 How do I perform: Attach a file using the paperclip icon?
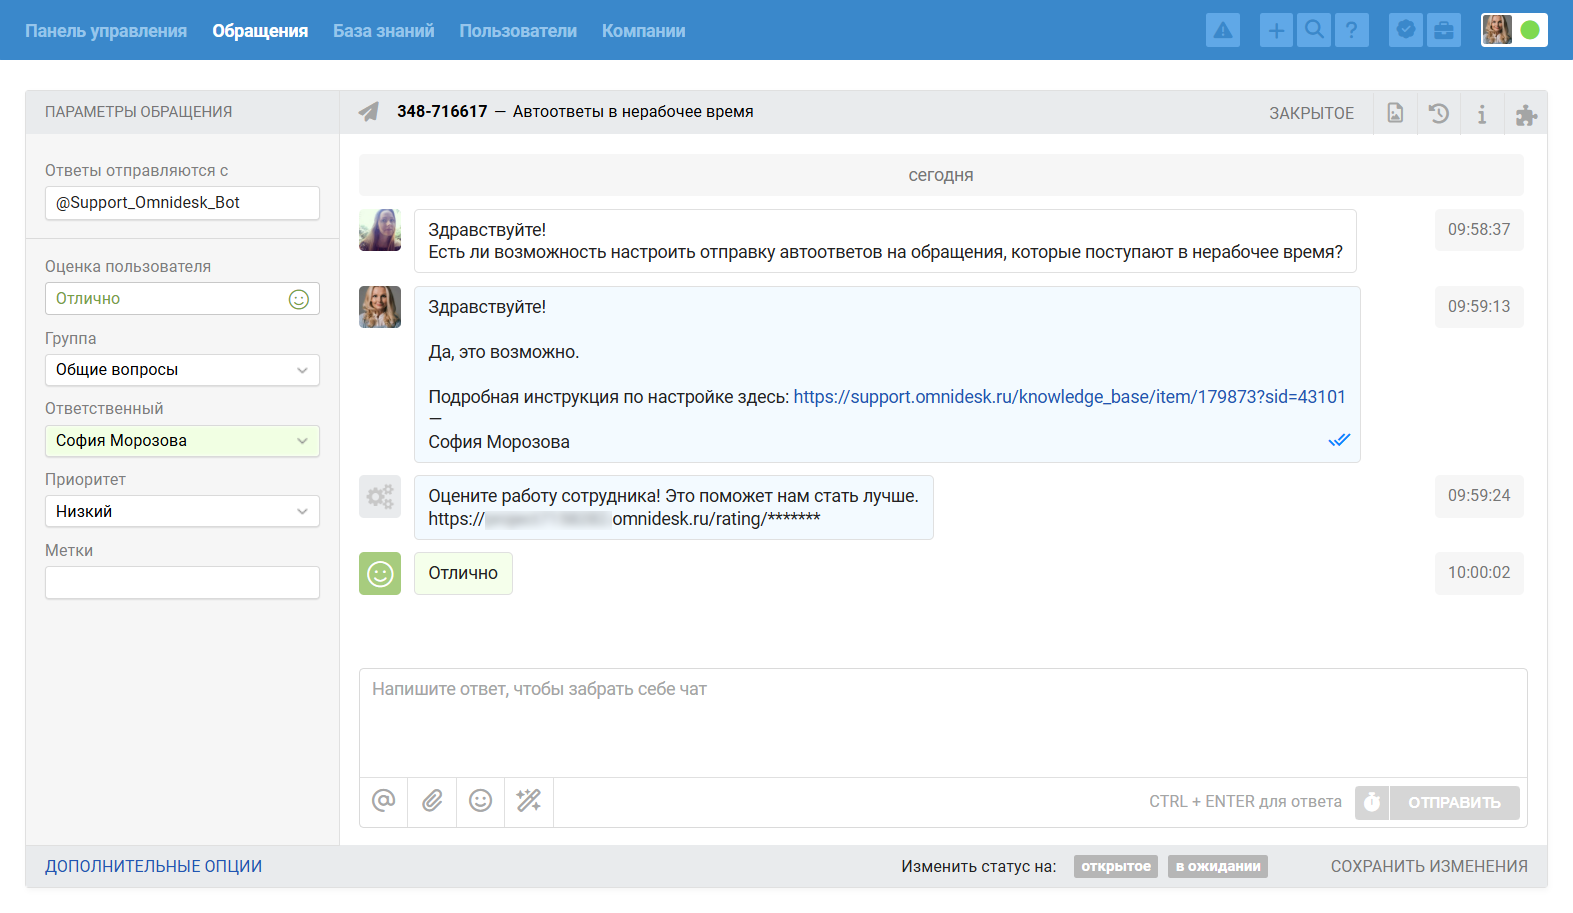pos(432,801)
